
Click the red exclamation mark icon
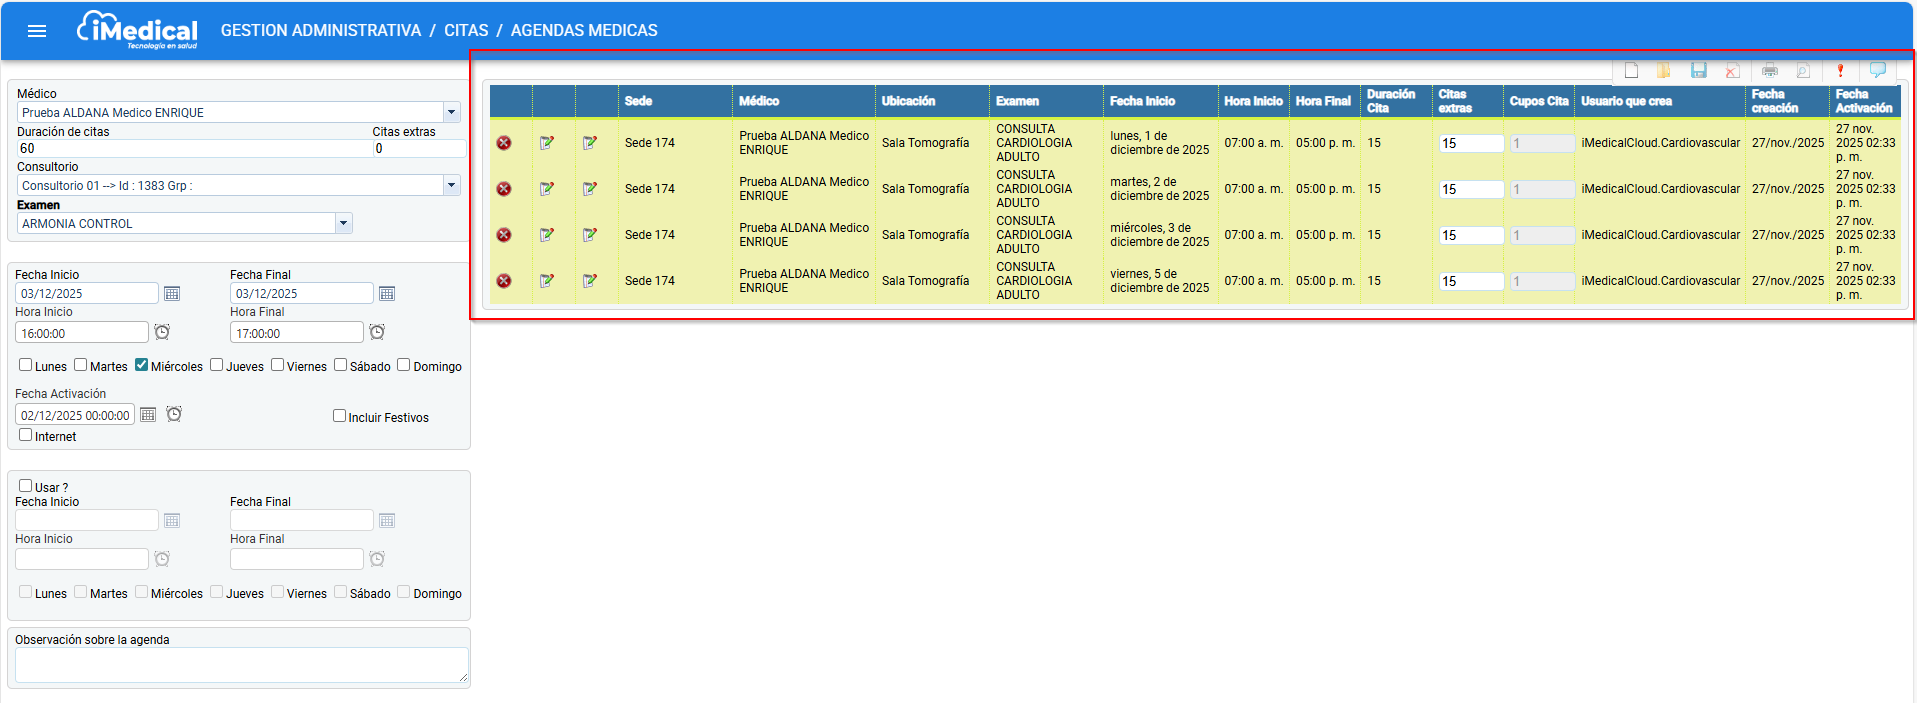click(x=1839, y=70)
